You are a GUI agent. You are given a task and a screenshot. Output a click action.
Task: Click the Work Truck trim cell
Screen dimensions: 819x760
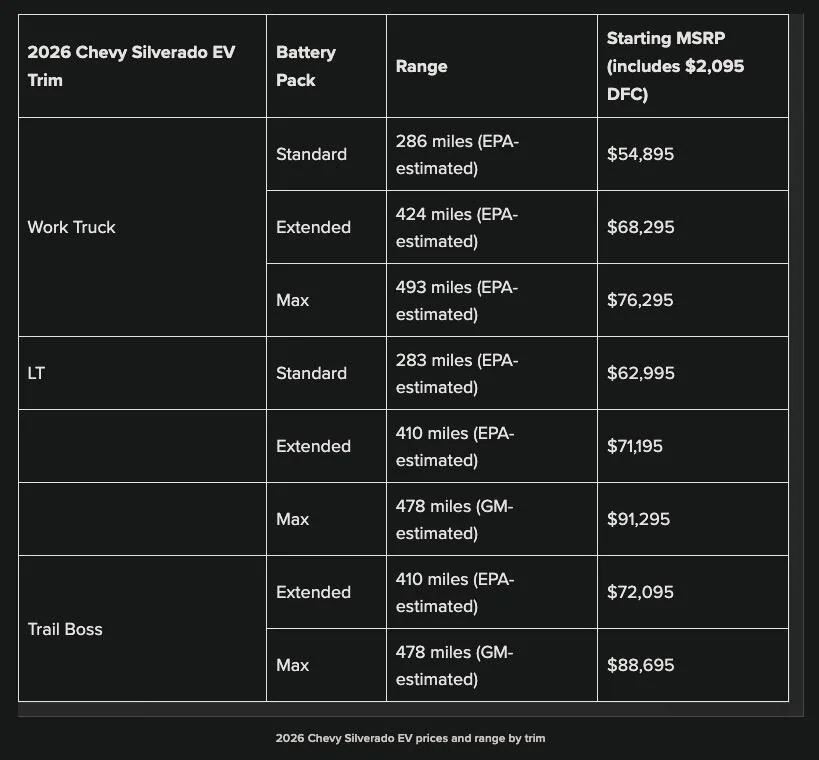[x=142, y=227]
